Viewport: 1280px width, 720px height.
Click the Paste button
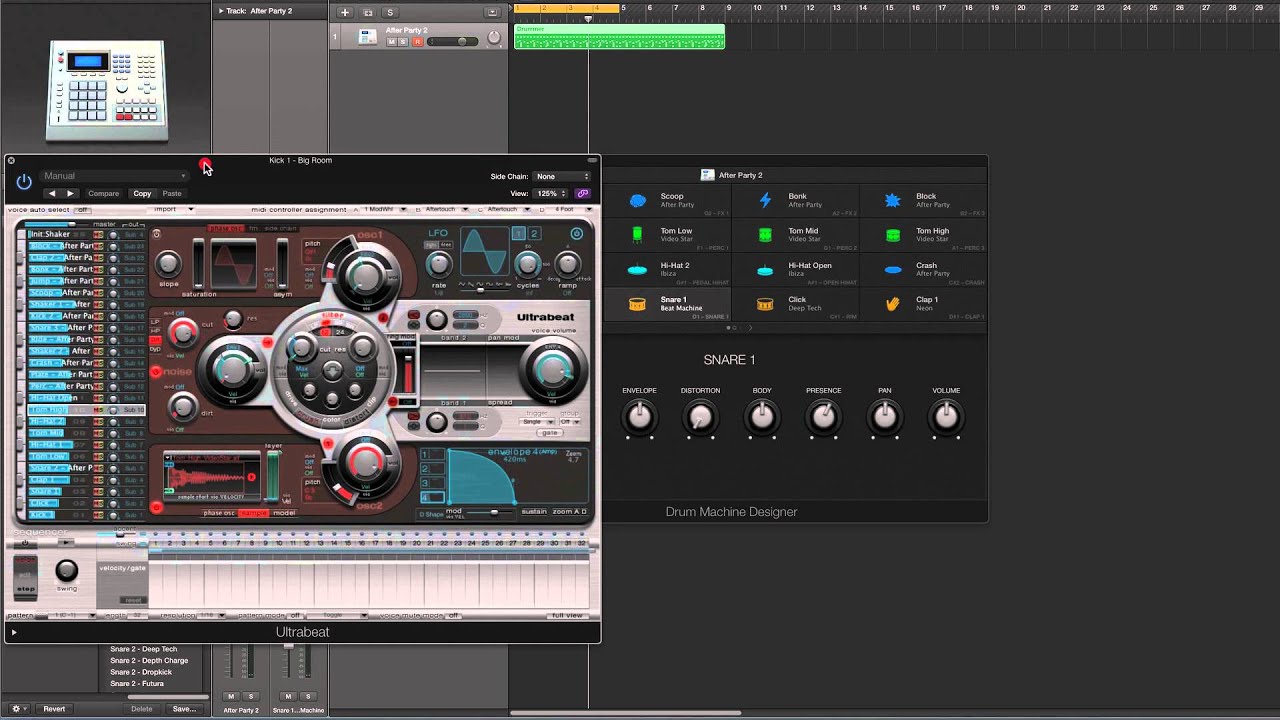coord(172,193)
